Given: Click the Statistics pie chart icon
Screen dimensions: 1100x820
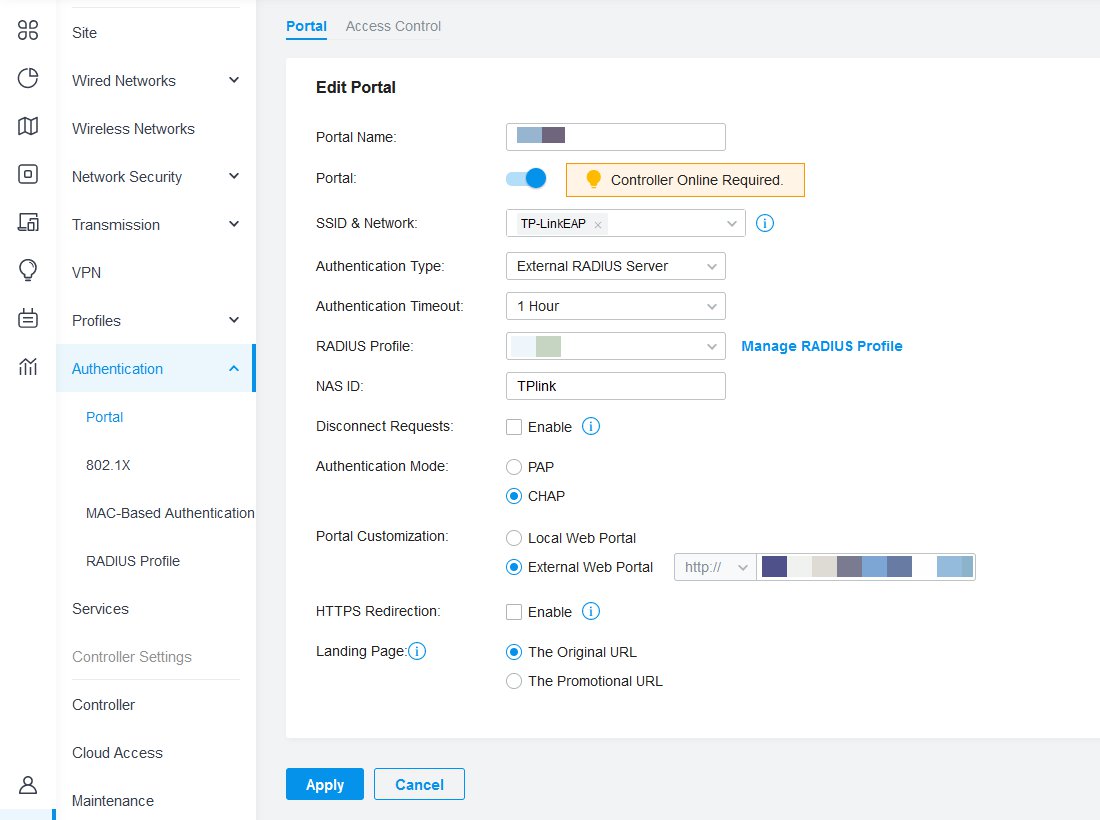Looking at the screenshot, I should 28,78.
